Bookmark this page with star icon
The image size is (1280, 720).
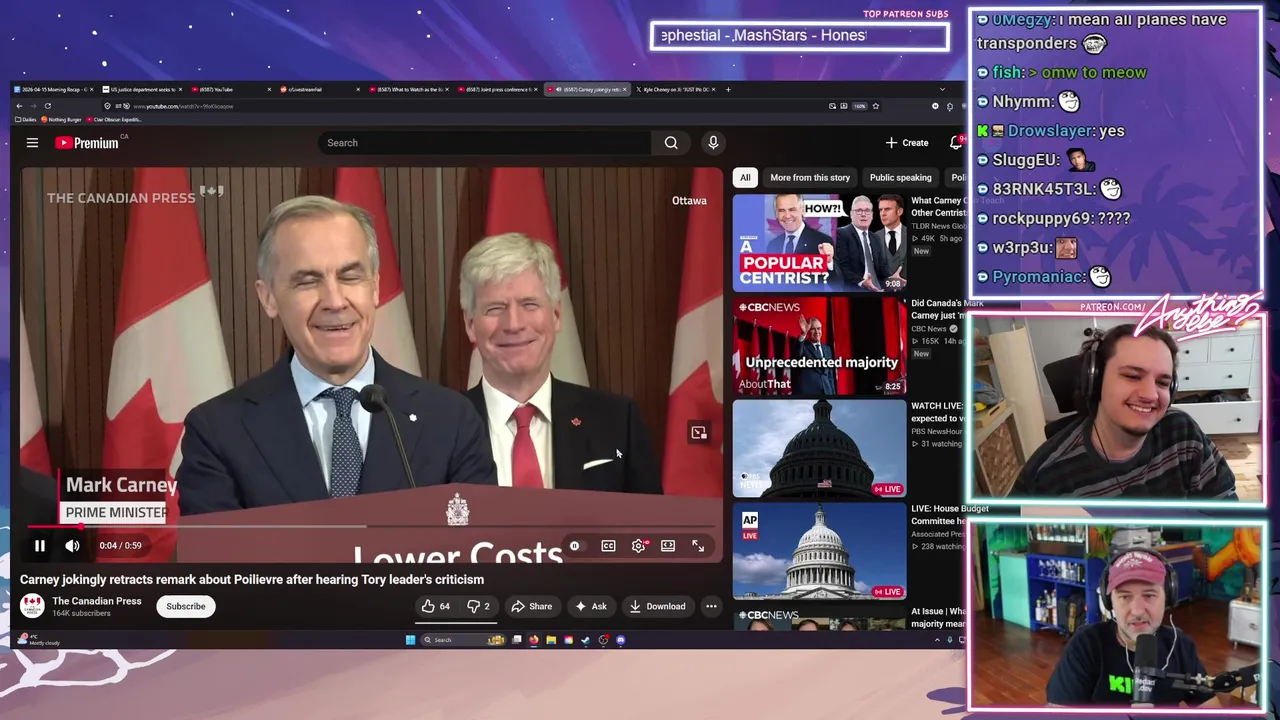pos(876,106)
